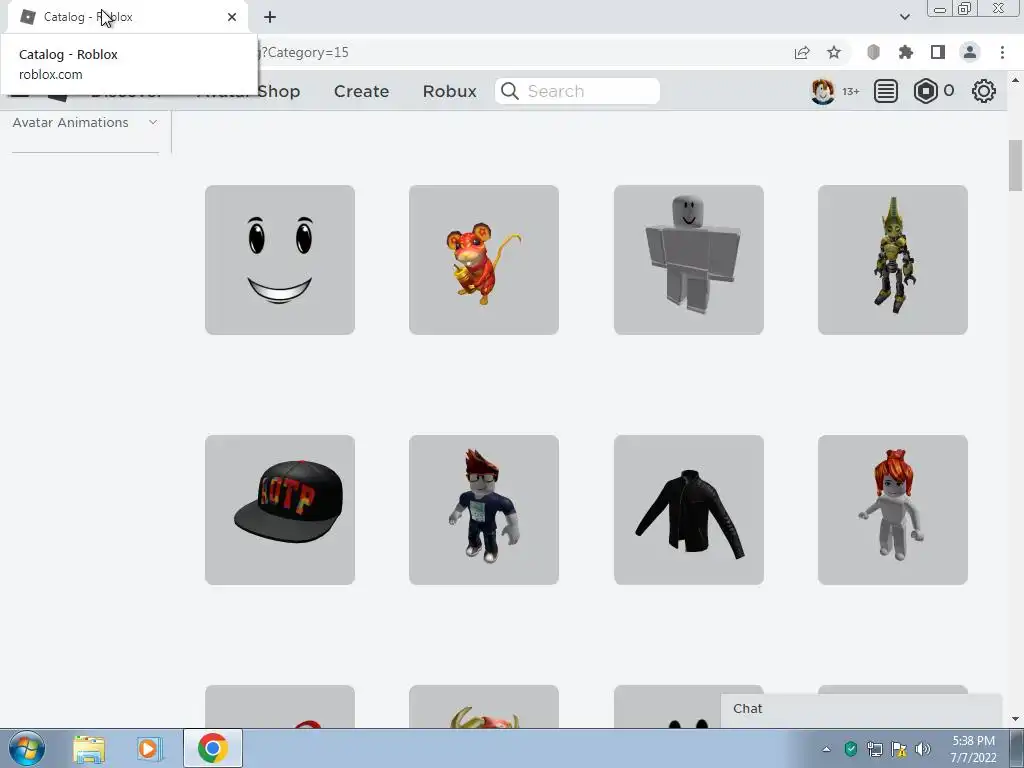The height and width of the screenshot is (768, 1024).
Task: Open the gray blocky avatar item
Action: (x=688, y=260)
